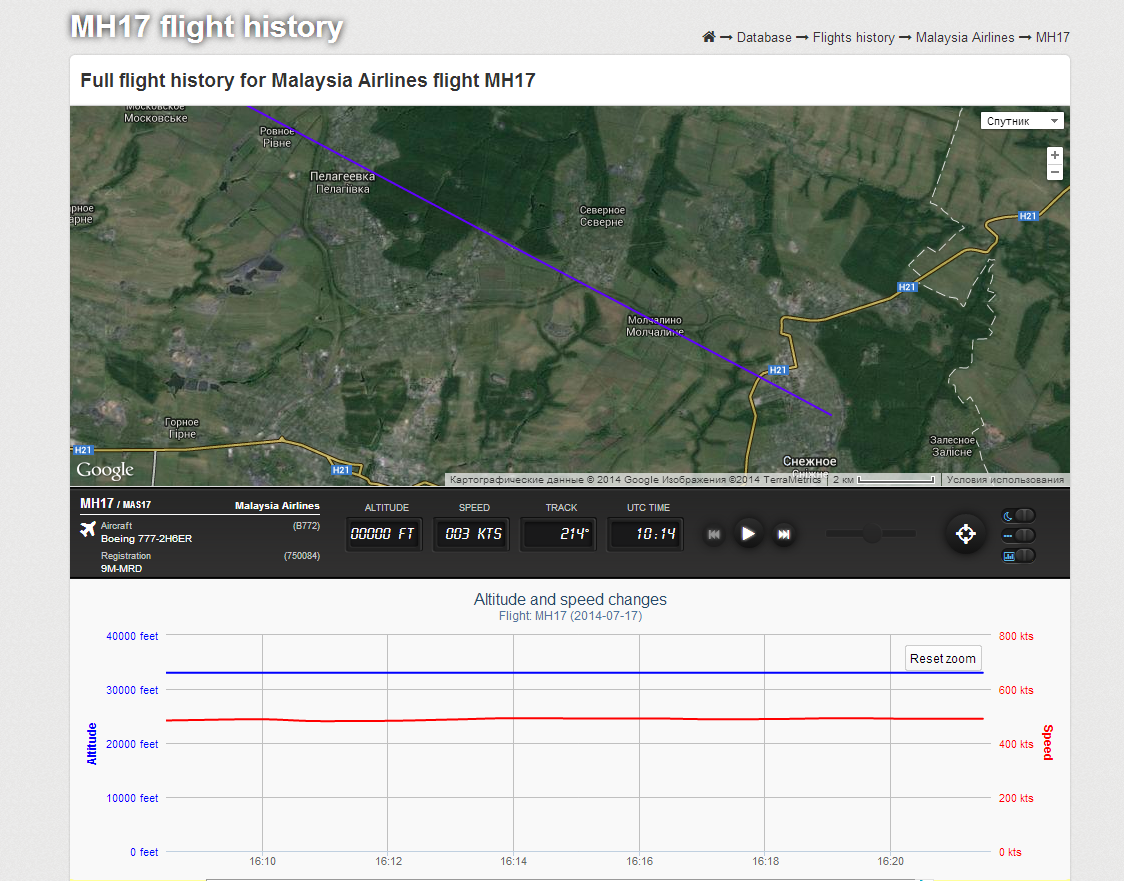Image resolution: width=1124 pixels, height=881 pixels.
Task: Open Malaysia Airlines breadcrumb link
Action: (x=965, y=37)
